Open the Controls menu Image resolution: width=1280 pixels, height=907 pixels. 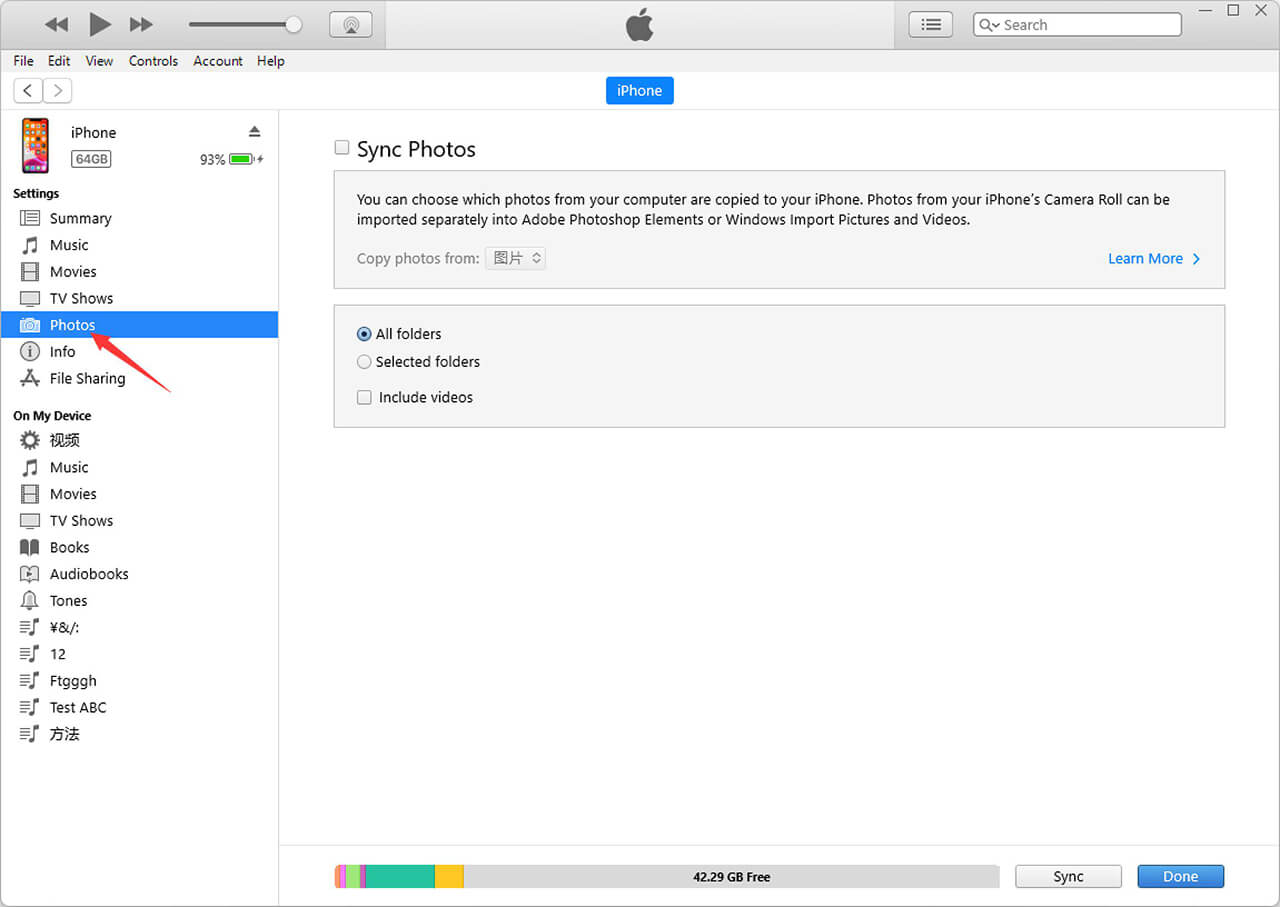coord(153,61)
